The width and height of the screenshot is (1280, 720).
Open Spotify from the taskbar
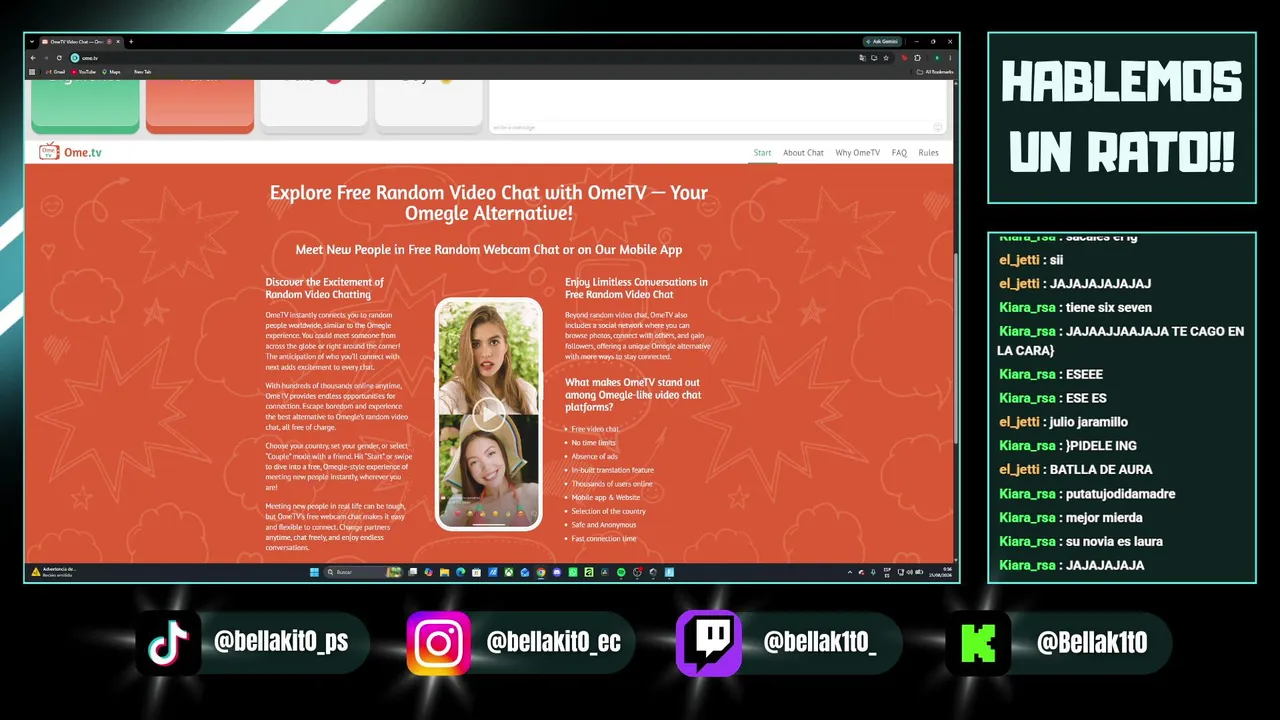pyautogui.click(x=621, y=572)
